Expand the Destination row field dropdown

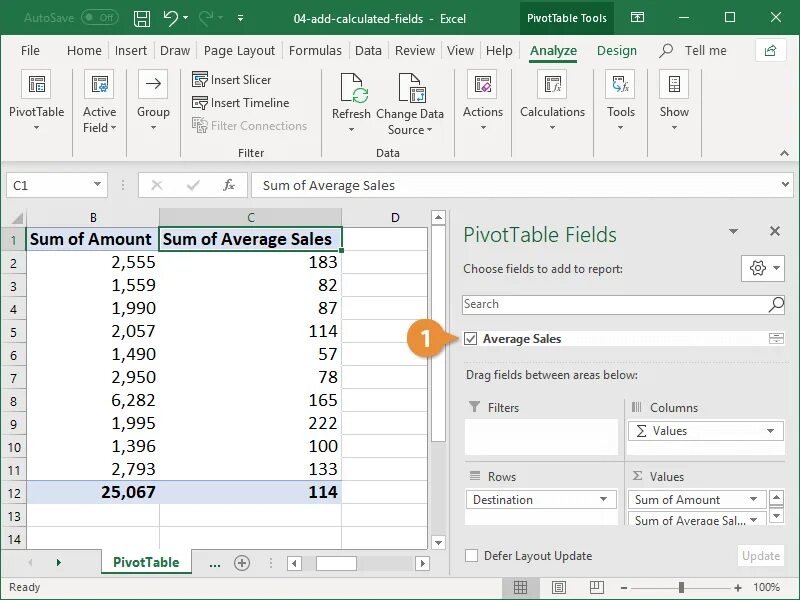point(604,500)
